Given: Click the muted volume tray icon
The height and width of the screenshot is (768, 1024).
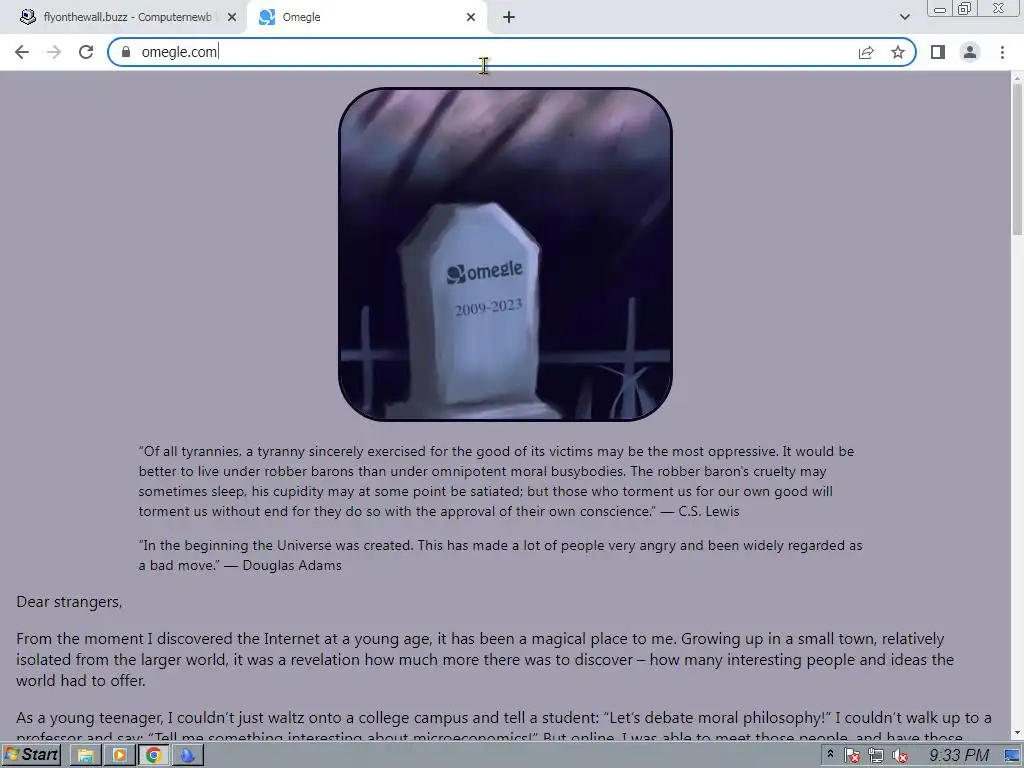Looking at the screenshot, I should tap(900, 756).
